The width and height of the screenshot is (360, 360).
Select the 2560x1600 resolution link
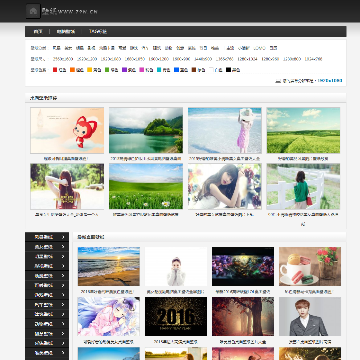click(x=63, y=59)
